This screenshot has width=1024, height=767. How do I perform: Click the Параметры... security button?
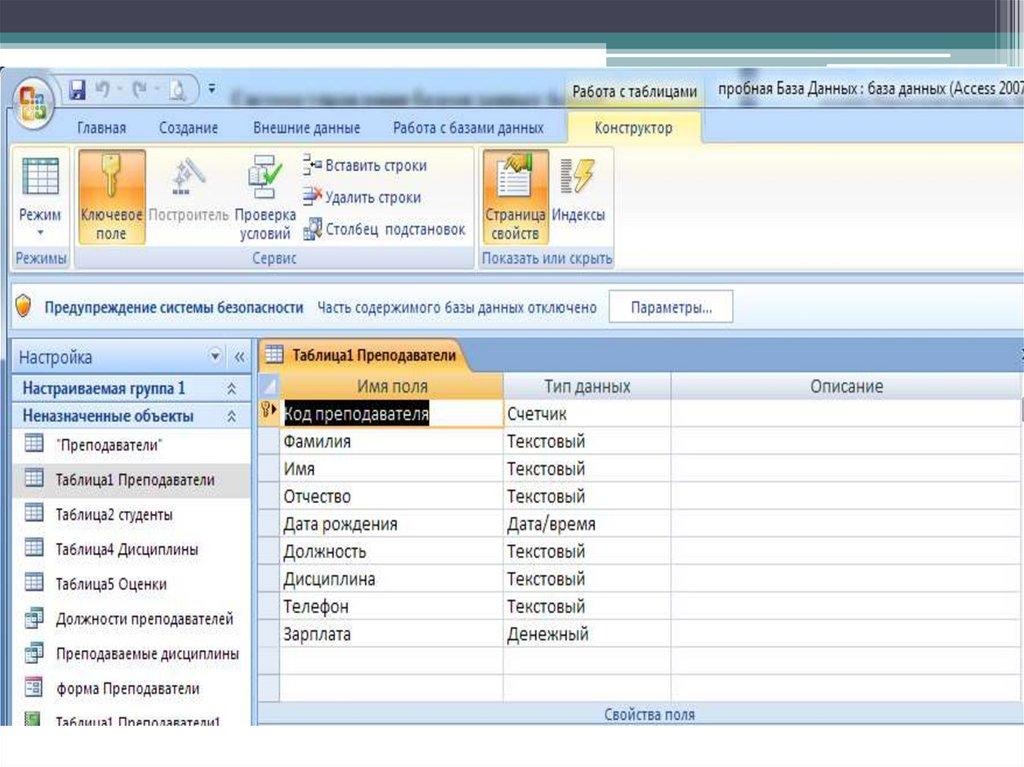[671, 308]
